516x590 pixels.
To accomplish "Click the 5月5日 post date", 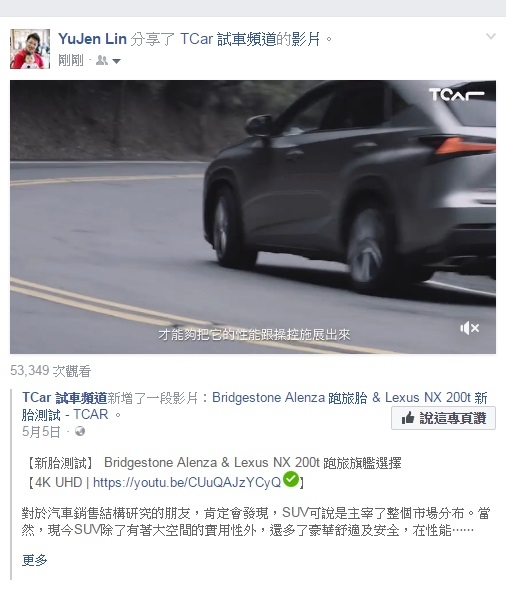I will [41, 432].
